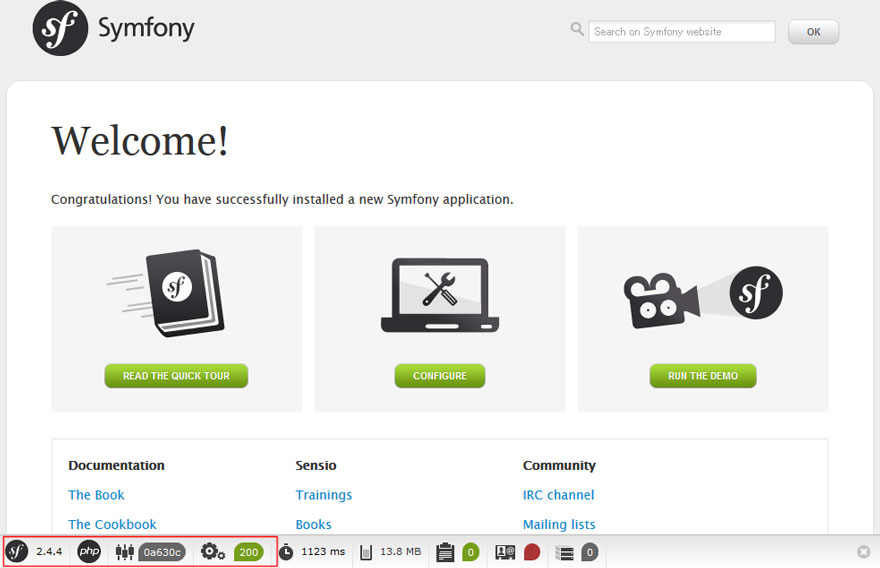
Task: Click the red security status badge
Action: pyautogui.click(x=531, y=552)
